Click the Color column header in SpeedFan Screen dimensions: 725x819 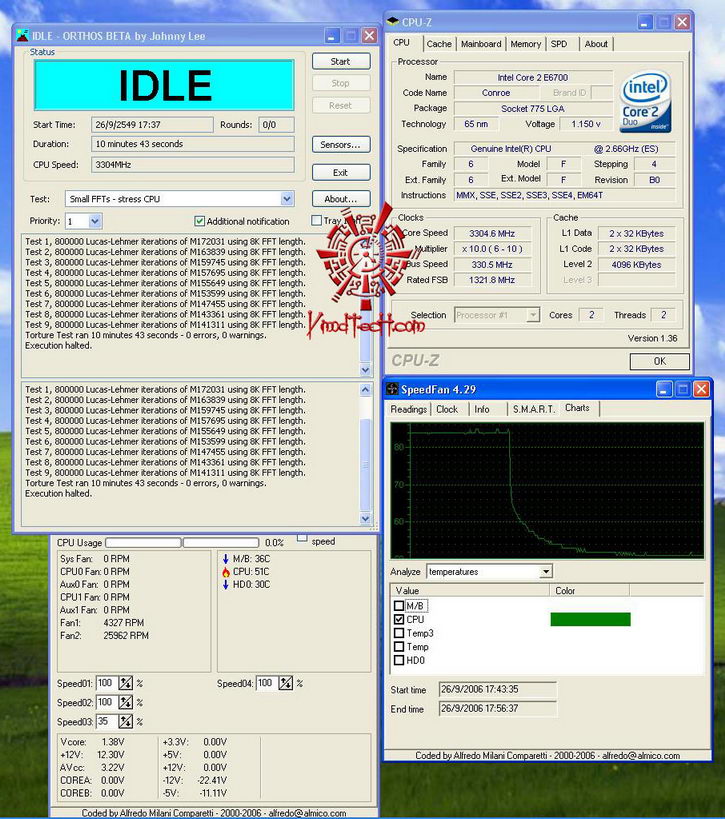click(590, 591)
